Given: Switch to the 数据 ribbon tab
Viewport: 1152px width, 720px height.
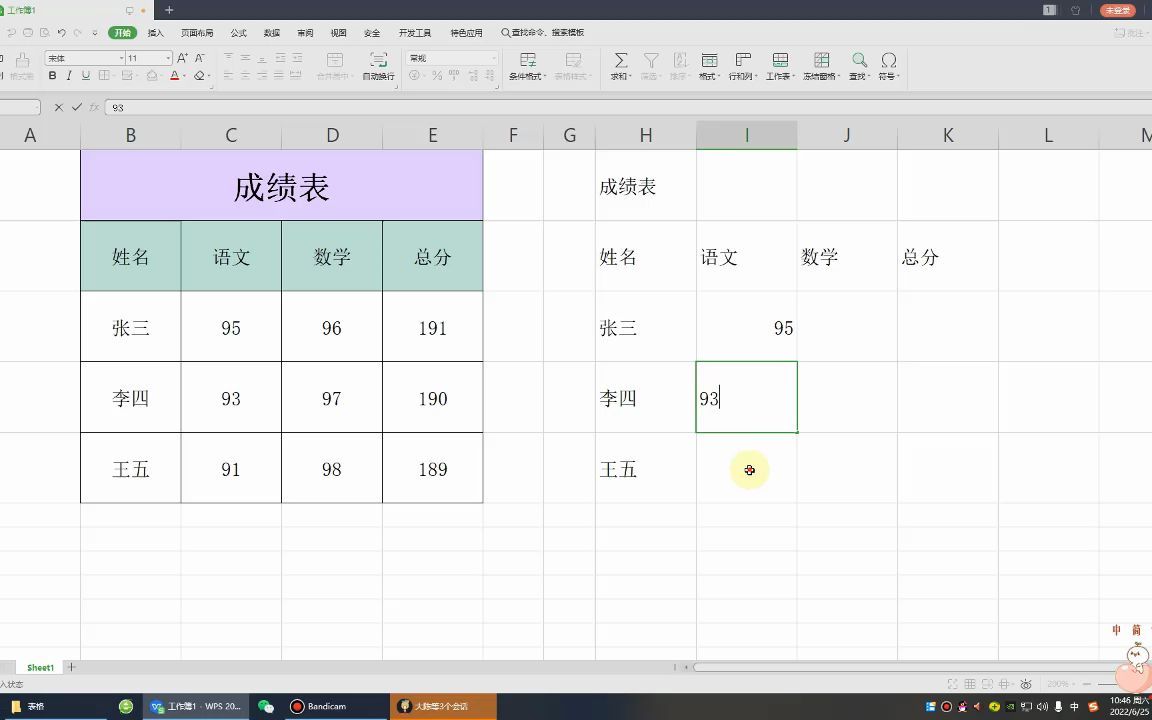Looking at the screenshot, I should 271,32.
